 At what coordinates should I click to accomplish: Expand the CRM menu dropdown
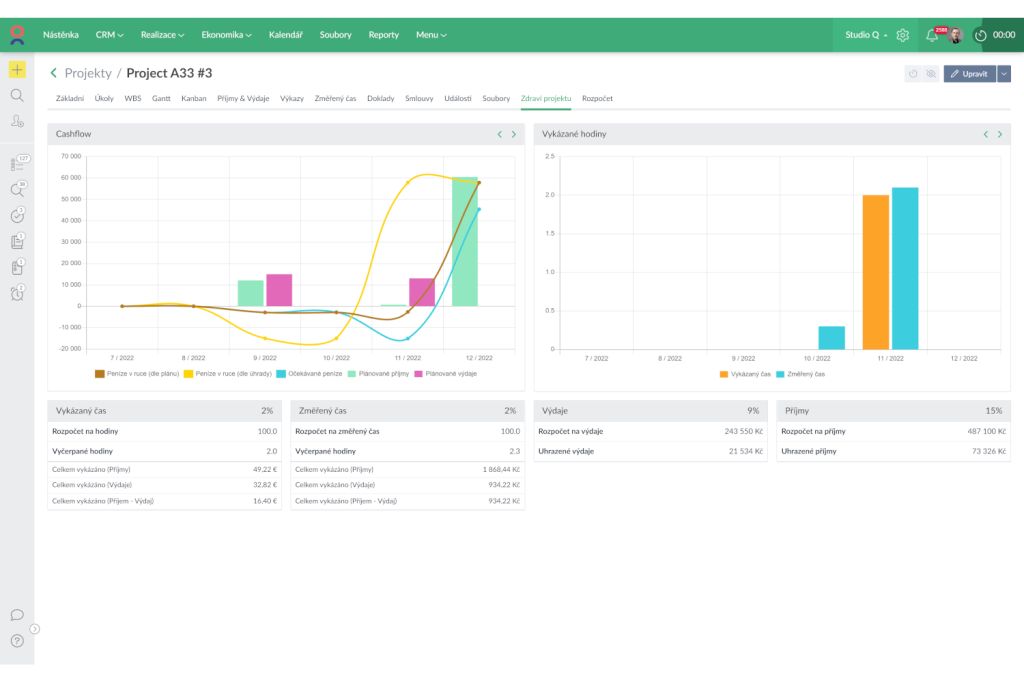[110, 35]
